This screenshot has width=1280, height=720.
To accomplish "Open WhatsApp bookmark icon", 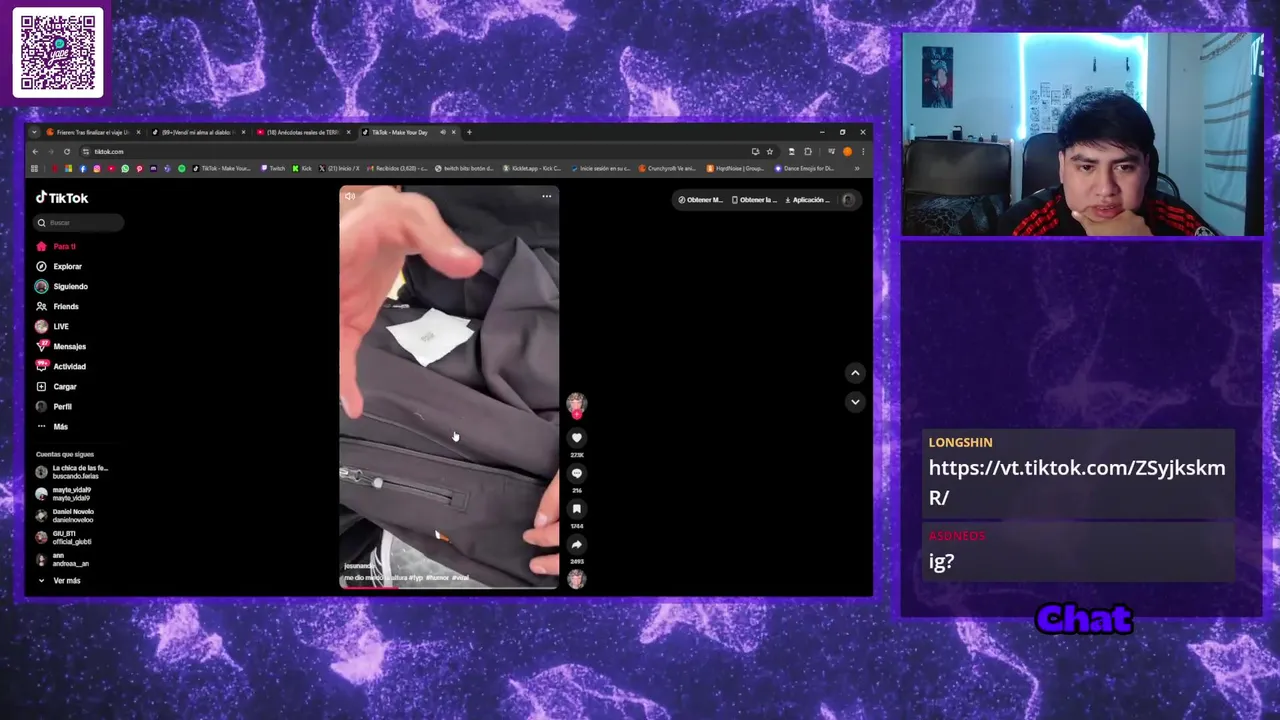I will 125,168.
